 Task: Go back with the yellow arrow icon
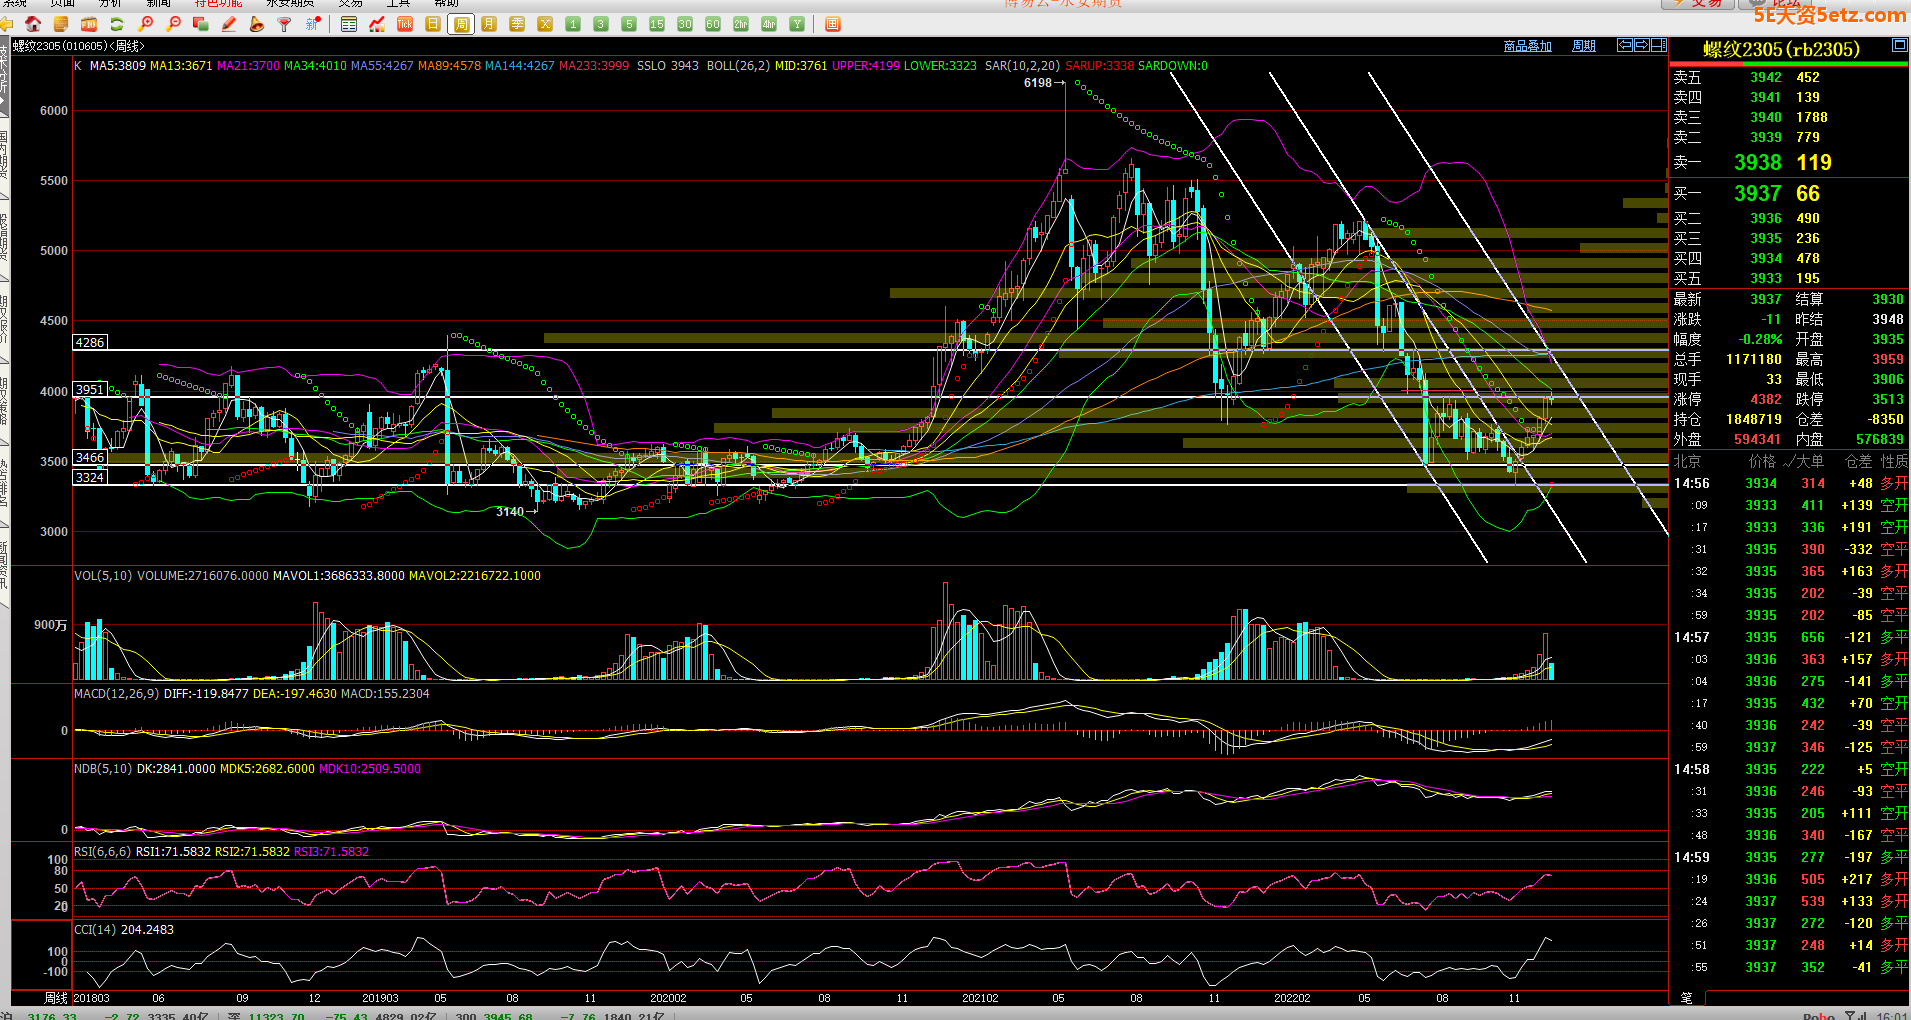[7, 24]
